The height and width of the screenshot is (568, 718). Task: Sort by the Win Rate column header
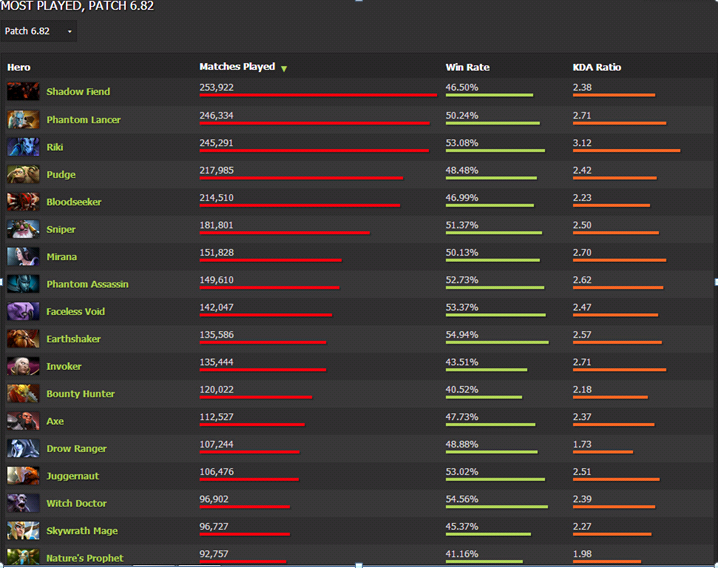tap(468, 67)
